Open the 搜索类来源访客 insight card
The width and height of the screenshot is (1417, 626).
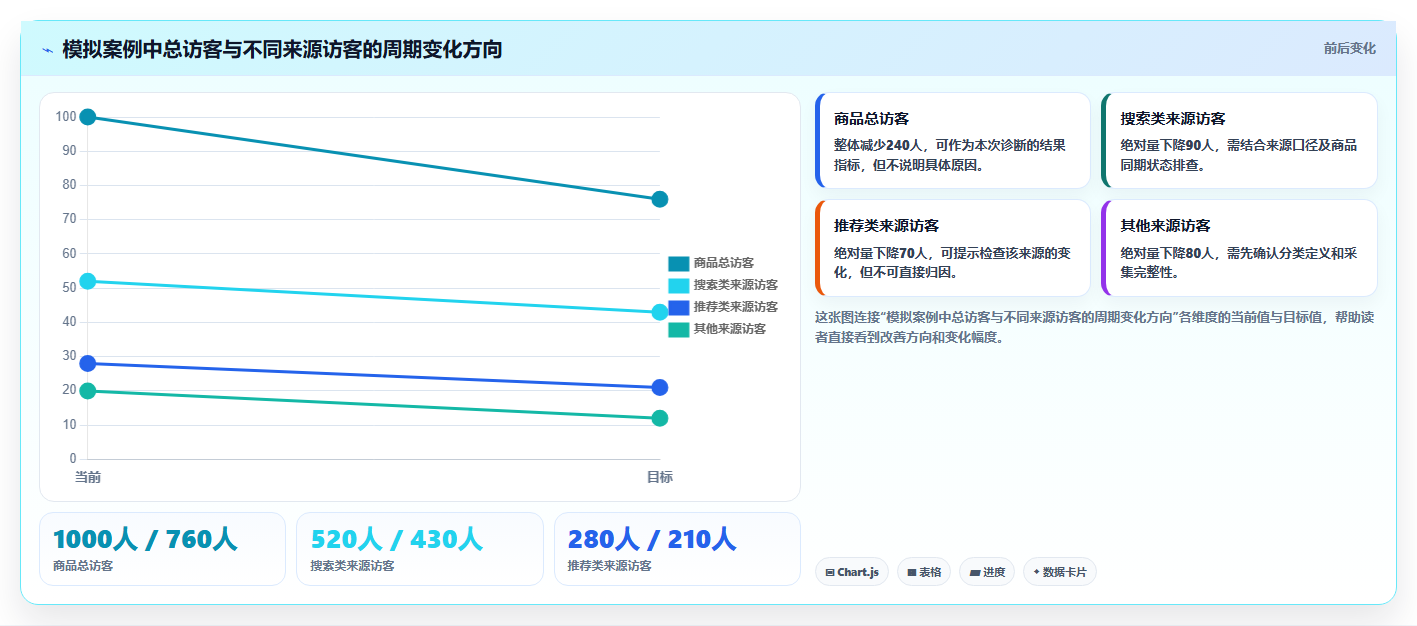(1239, 140)
